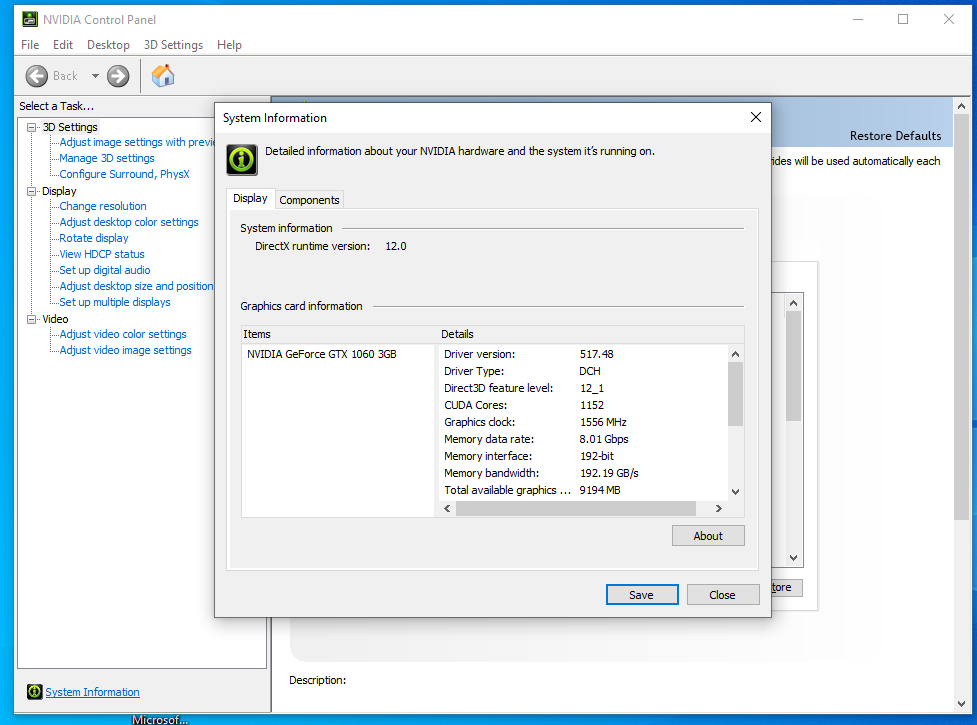Click the Memory bandwidth value 192.19 GB/s
The image size is (977, 725).
click(x=609, y=473)
